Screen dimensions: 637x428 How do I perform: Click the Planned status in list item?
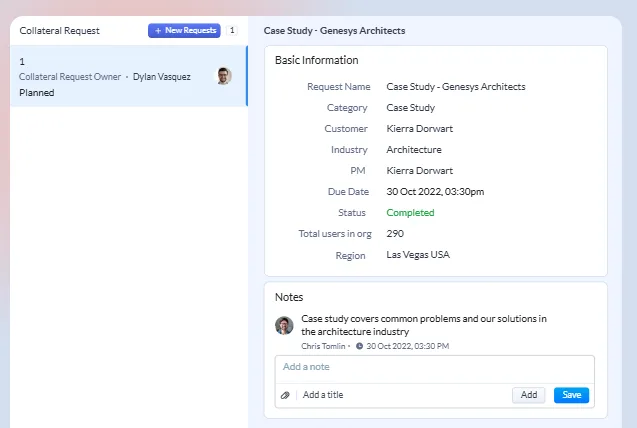pos(37,93)
